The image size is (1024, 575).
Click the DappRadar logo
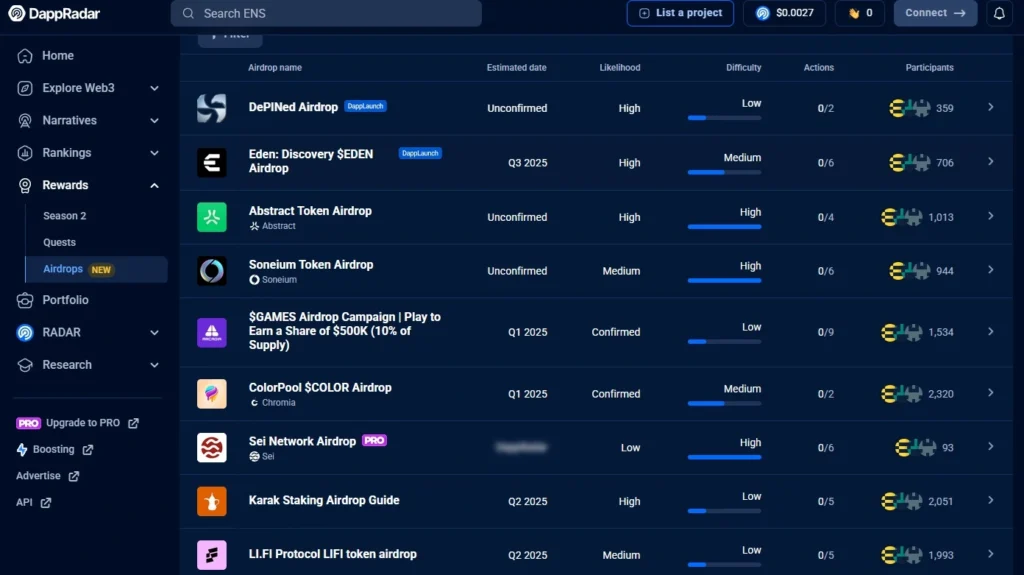coord(54,13)
